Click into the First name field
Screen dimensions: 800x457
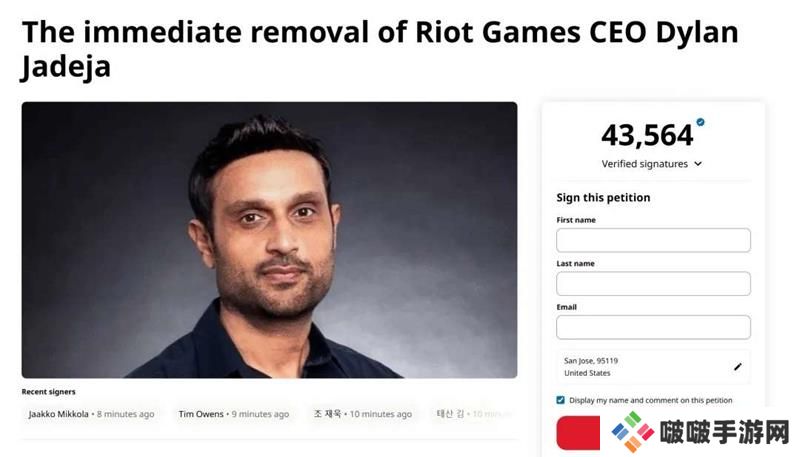click(653, 240)
